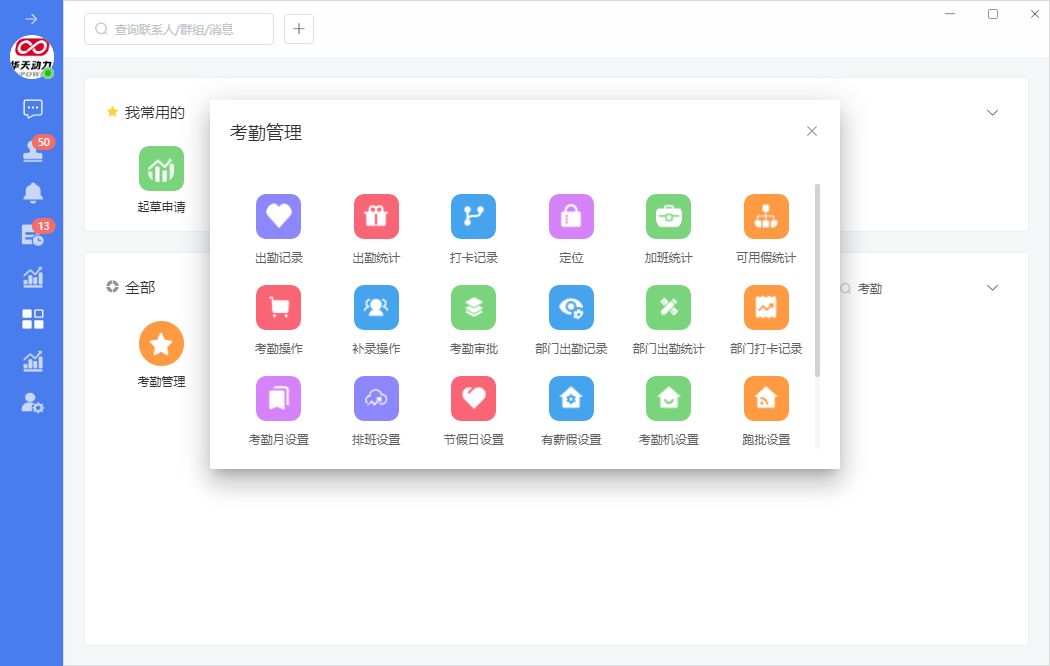Click the plus button beside search
1050x666 pixels.
(299, 29)
